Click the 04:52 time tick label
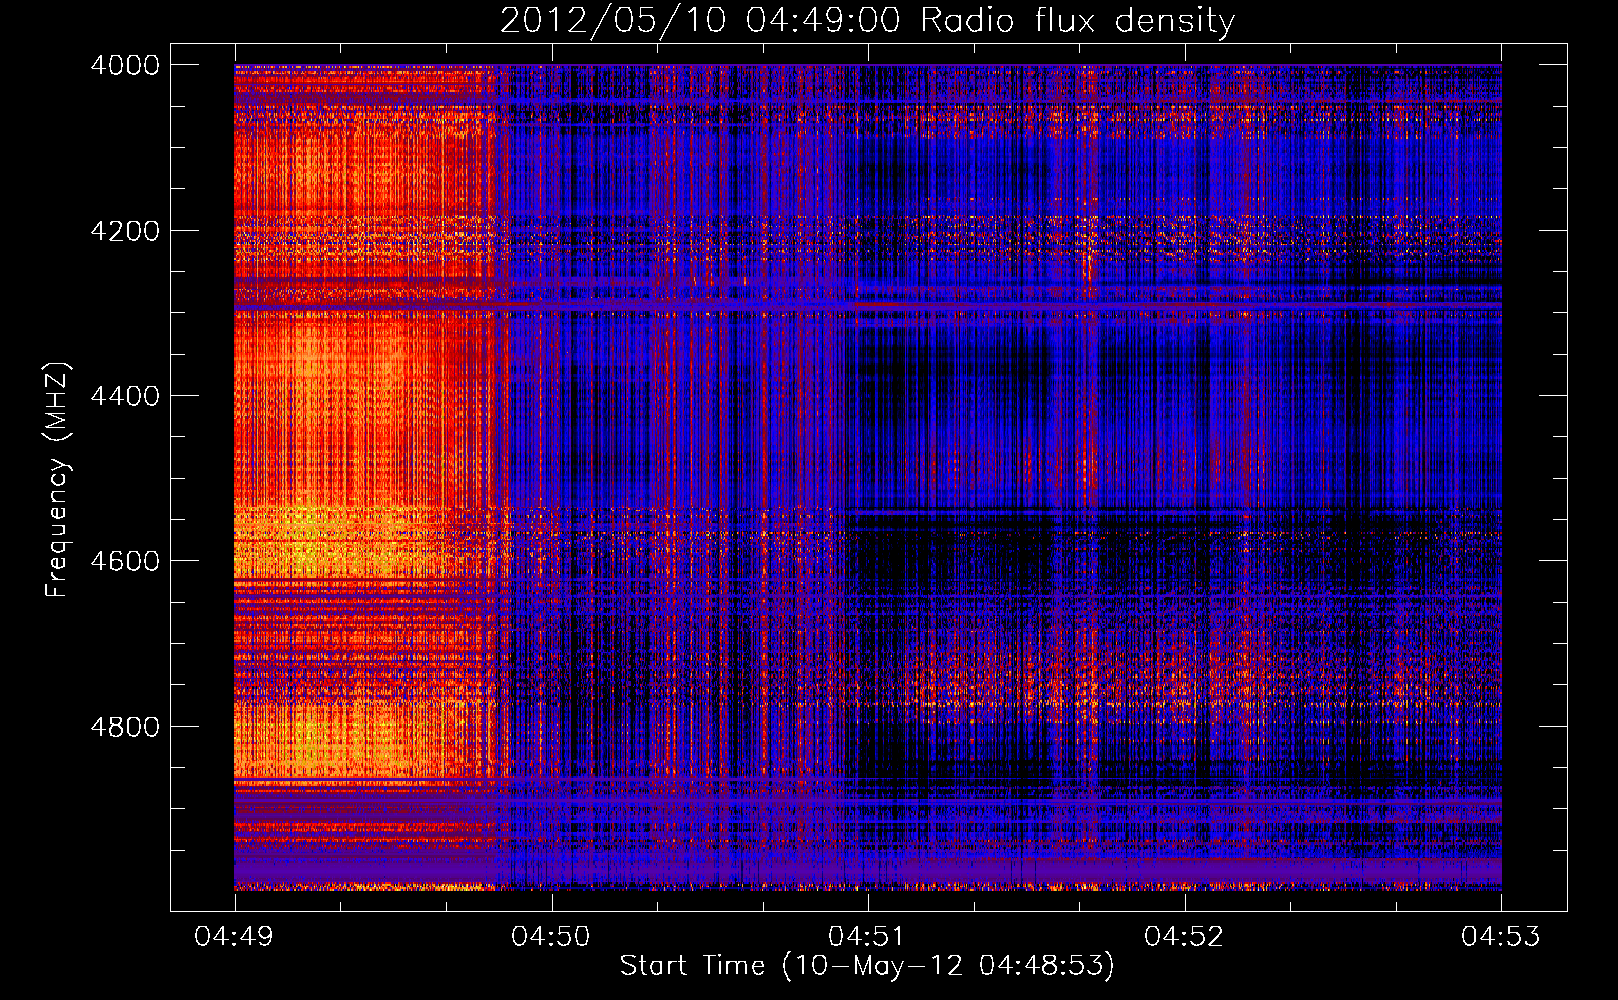 [1184, 937]
